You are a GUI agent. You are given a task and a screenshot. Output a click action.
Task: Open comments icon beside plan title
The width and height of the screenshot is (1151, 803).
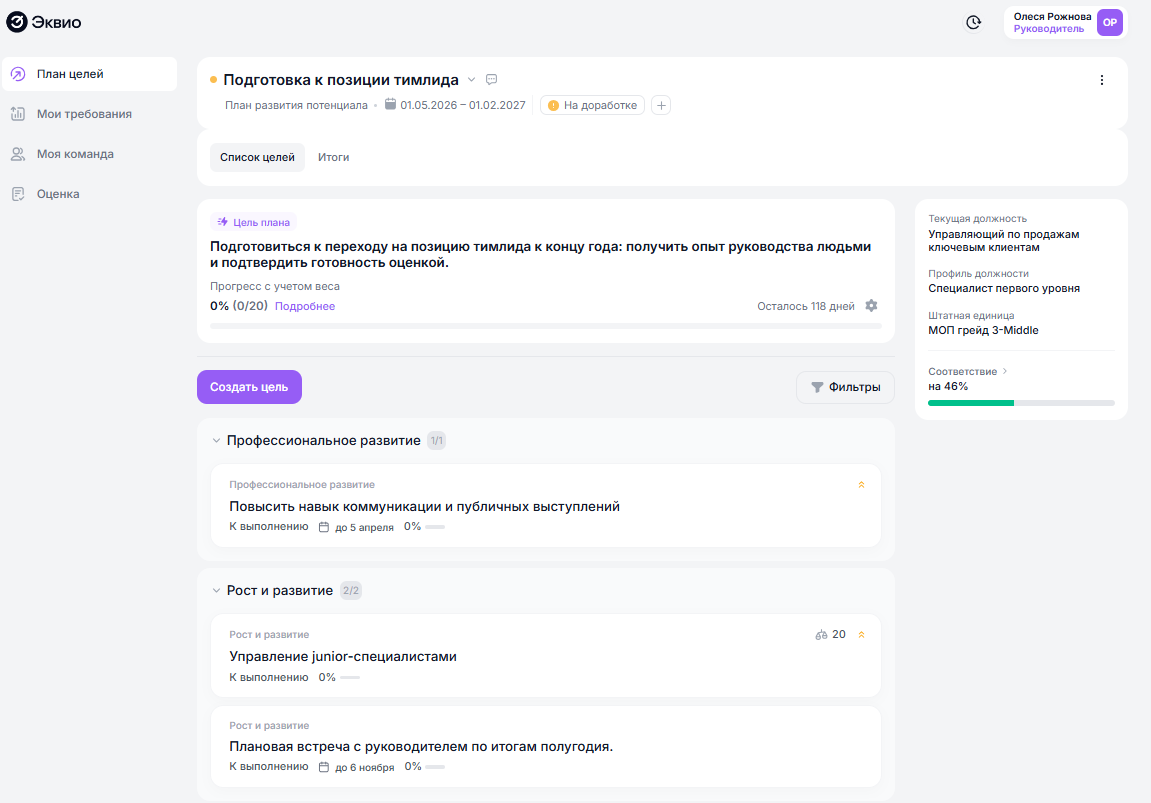click(x=492, y=79)
